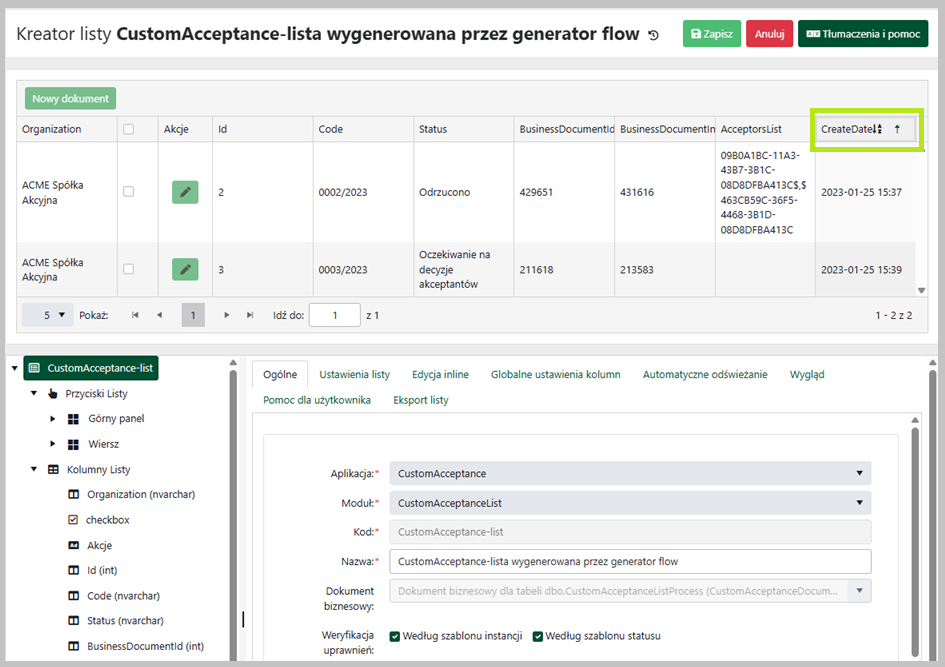Expand the 'Górny panel' tree node
This screenshot has height=667, width=945.
pyautogui.click(x=54, y=419)
